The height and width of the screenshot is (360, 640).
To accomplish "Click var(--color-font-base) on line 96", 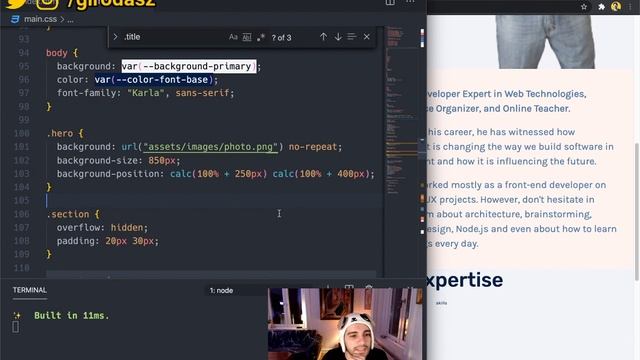I will tap(154, 80).
